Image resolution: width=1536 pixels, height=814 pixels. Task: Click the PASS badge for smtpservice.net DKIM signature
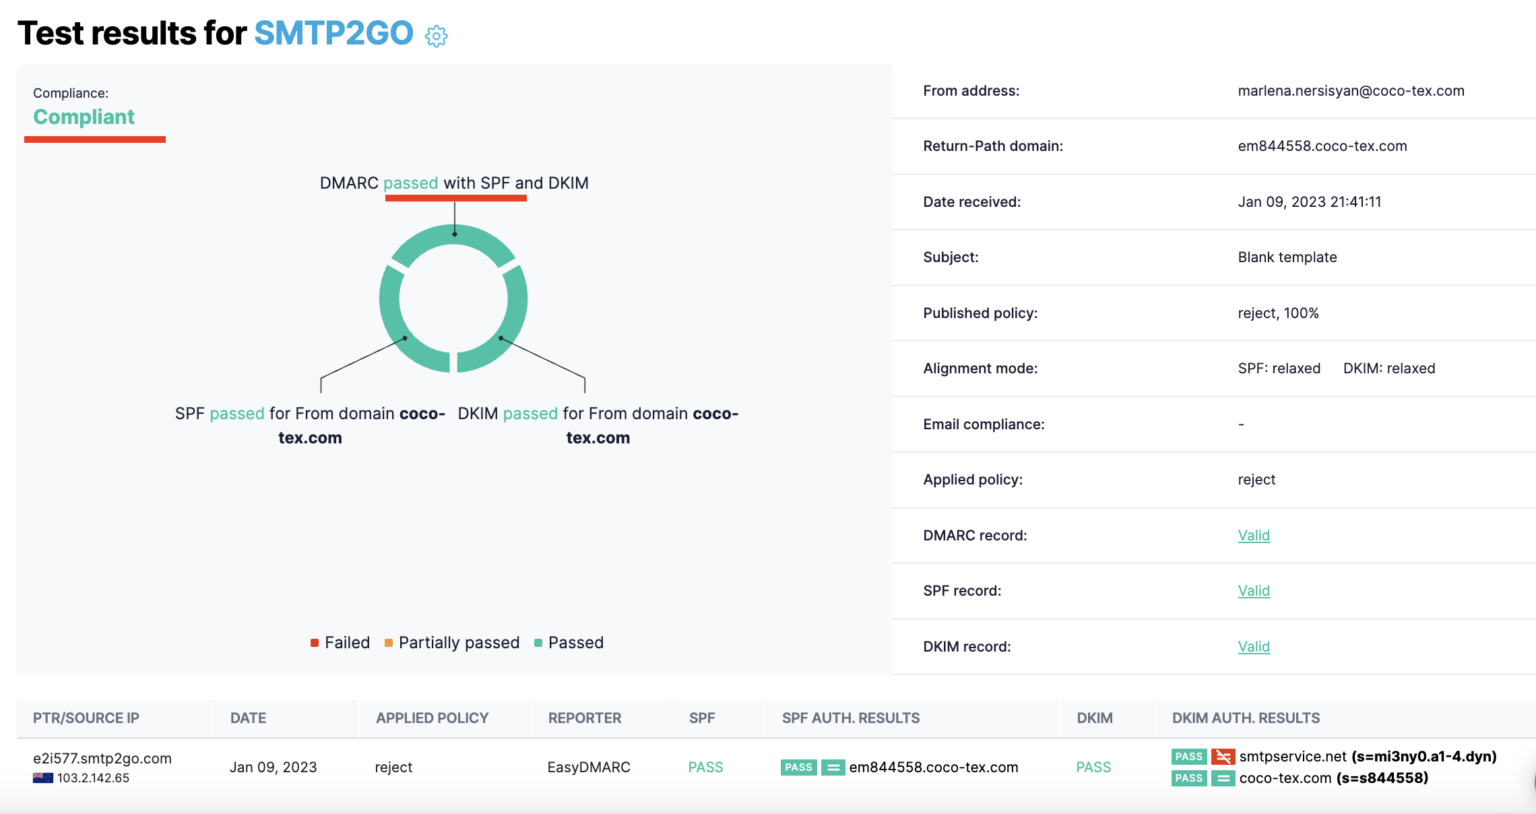1189,756
